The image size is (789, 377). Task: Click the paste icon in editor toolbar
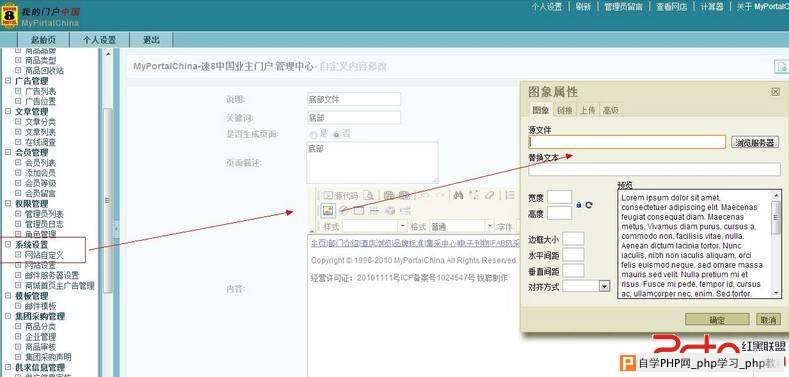pos(389,195)
